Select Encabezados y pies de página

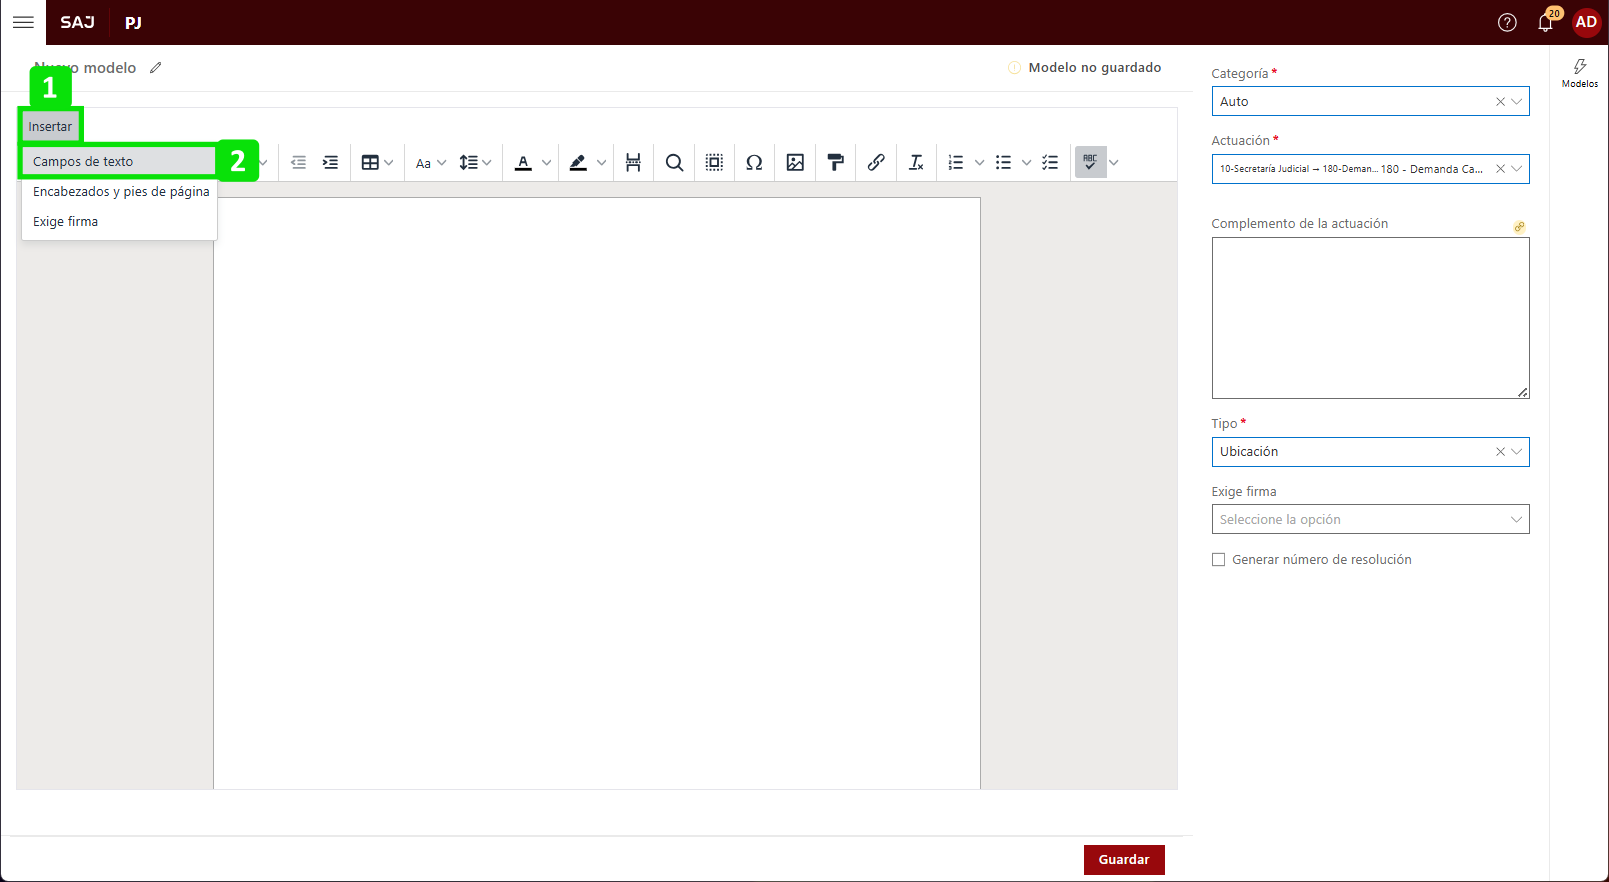click(121, 192)
